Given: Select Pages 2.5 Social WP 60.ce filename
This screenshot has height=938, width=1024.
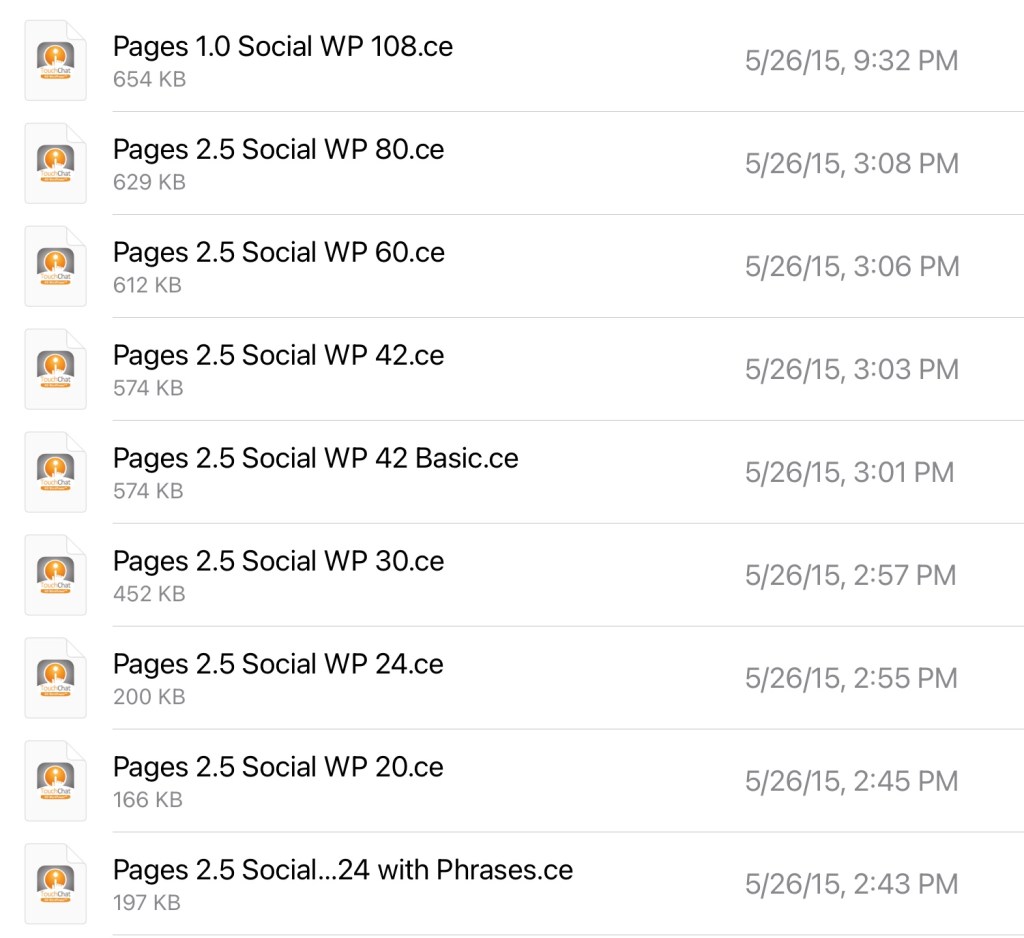Looking at the screenshot, I should click(x=278, y=253).
